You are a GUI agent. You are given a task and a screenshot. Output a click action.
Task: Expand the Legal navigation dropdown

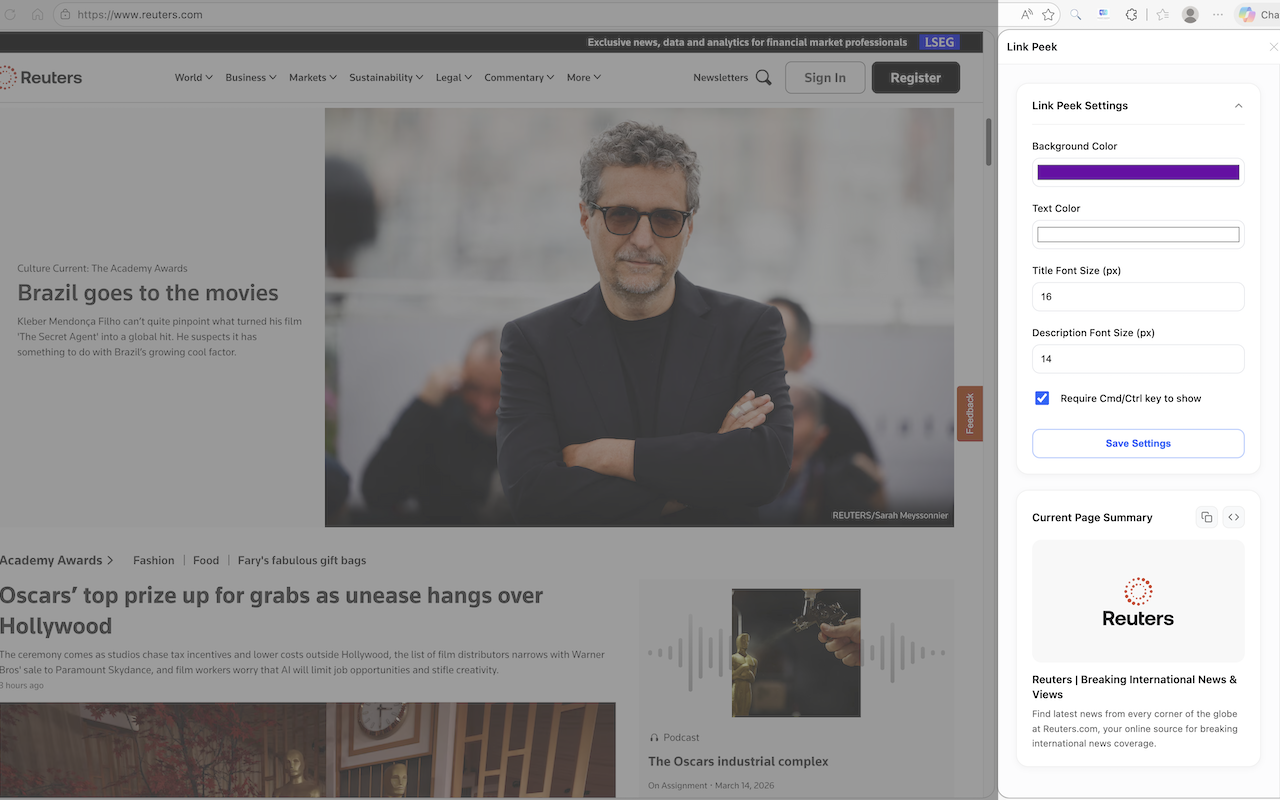click(x=454, y=77)
